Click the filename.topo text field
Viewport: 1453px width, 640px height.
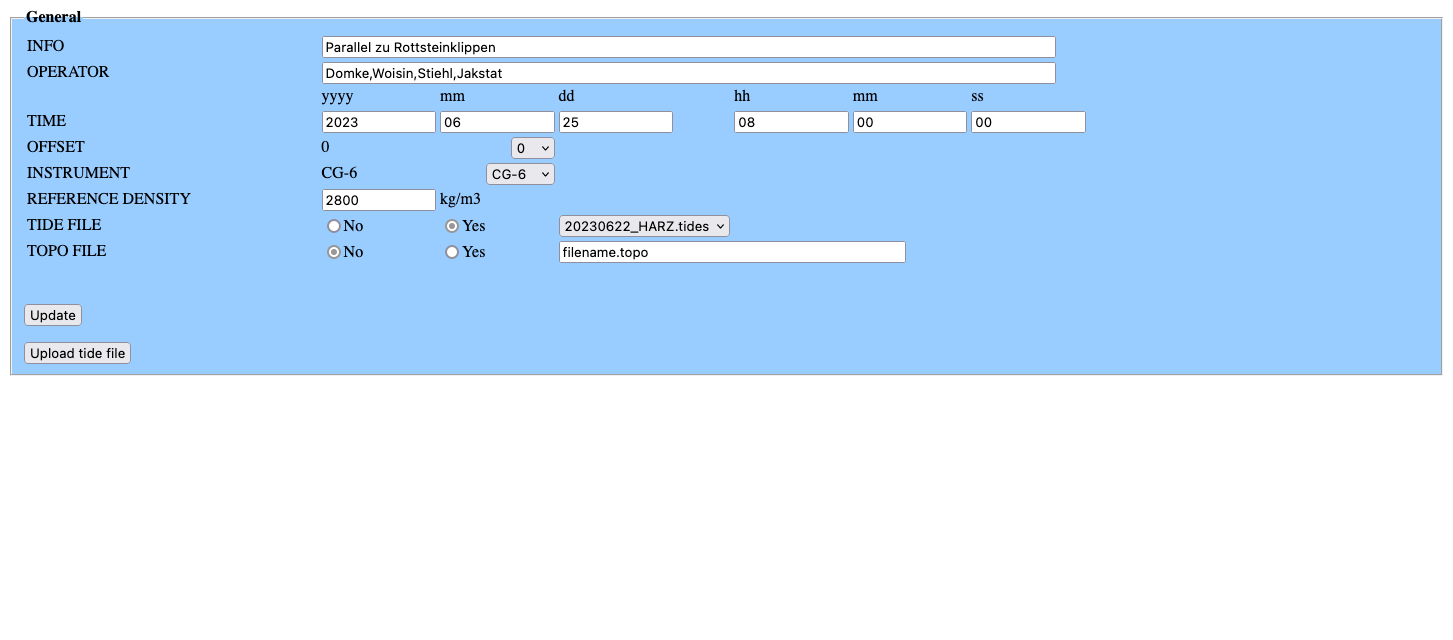pos(731,252)
